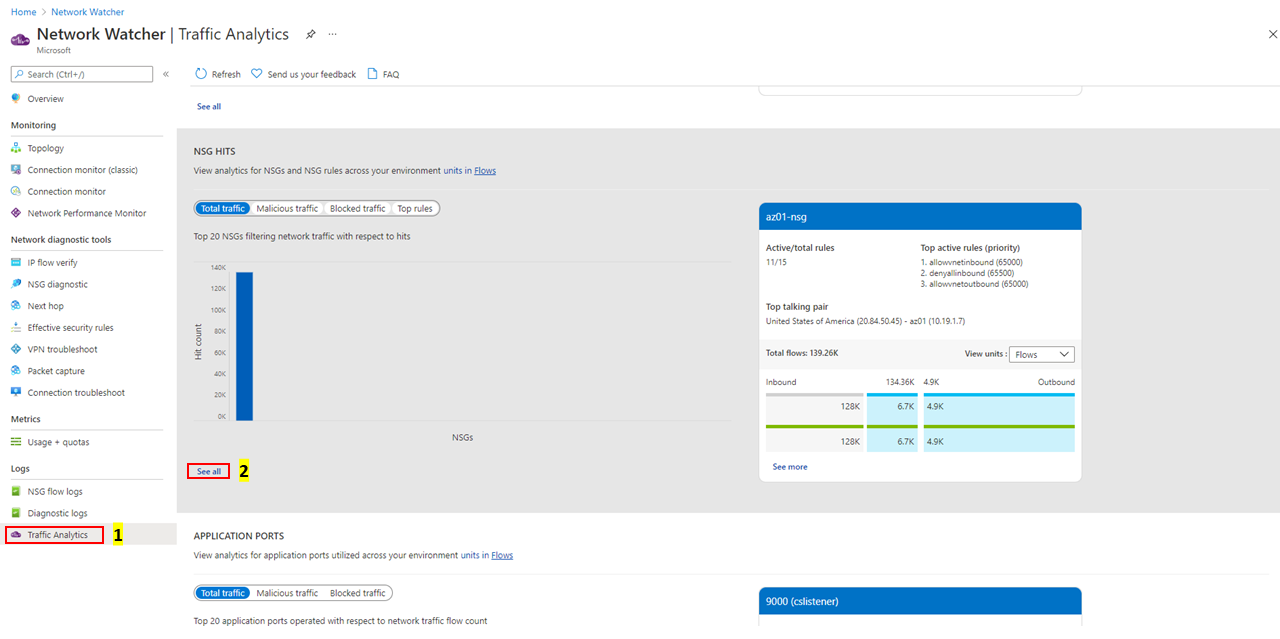Click the Network Performance Monitor icon
This screenshot has height=639, width=1280.
click(16, 213)
